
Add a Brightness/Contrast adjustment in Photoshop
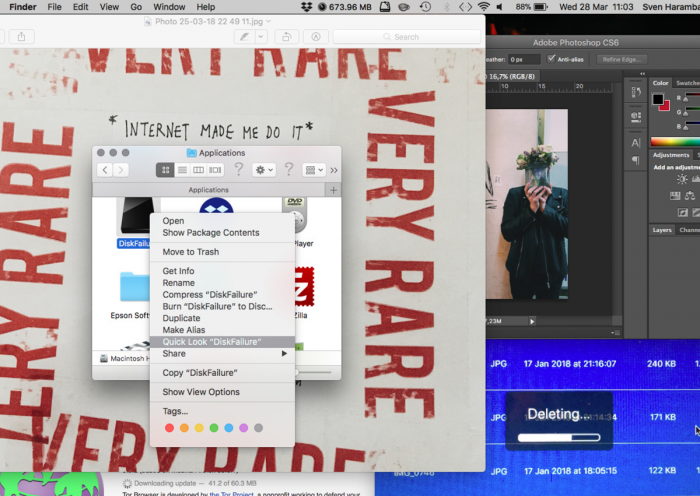[682, 179]
